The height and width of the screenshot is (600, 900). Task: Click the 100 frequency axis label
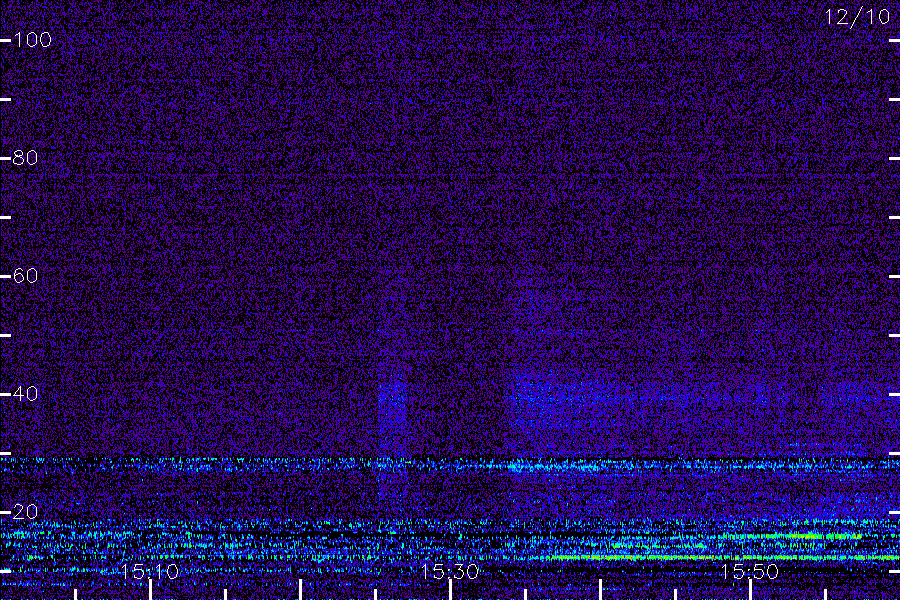coord(32,40)
